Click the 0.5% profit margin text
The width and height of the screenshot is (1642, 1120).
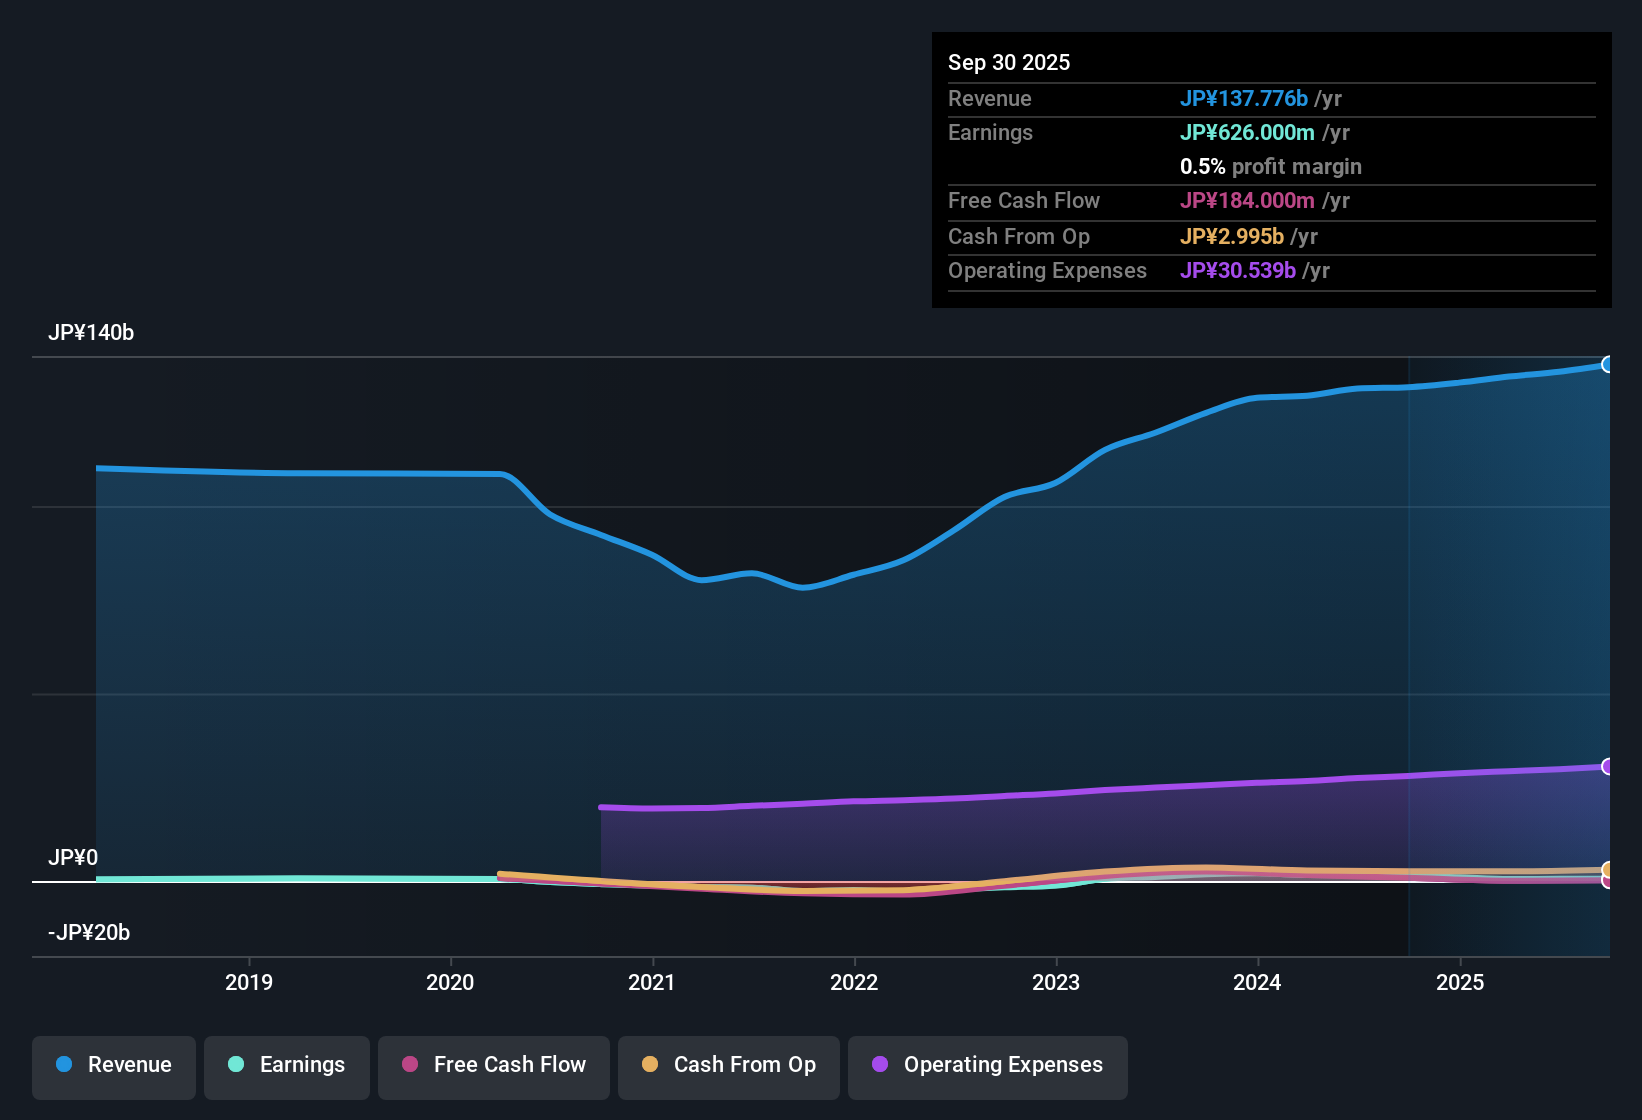[1270, 166]
